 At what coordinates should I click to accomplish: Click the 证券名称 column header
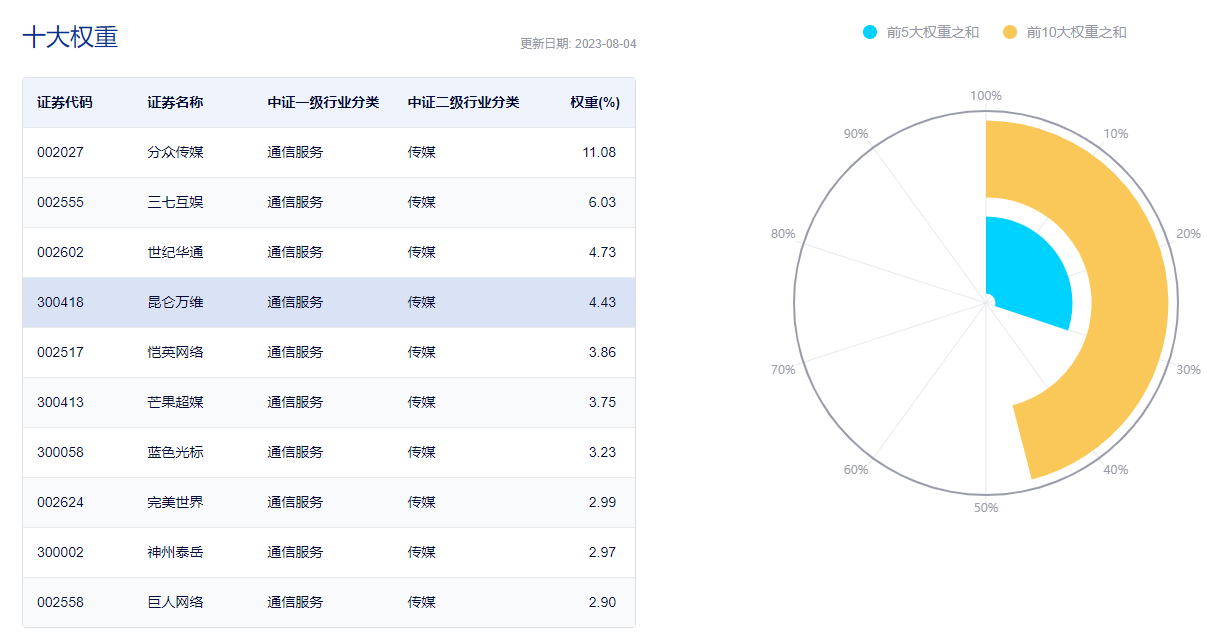coord(175,102)
